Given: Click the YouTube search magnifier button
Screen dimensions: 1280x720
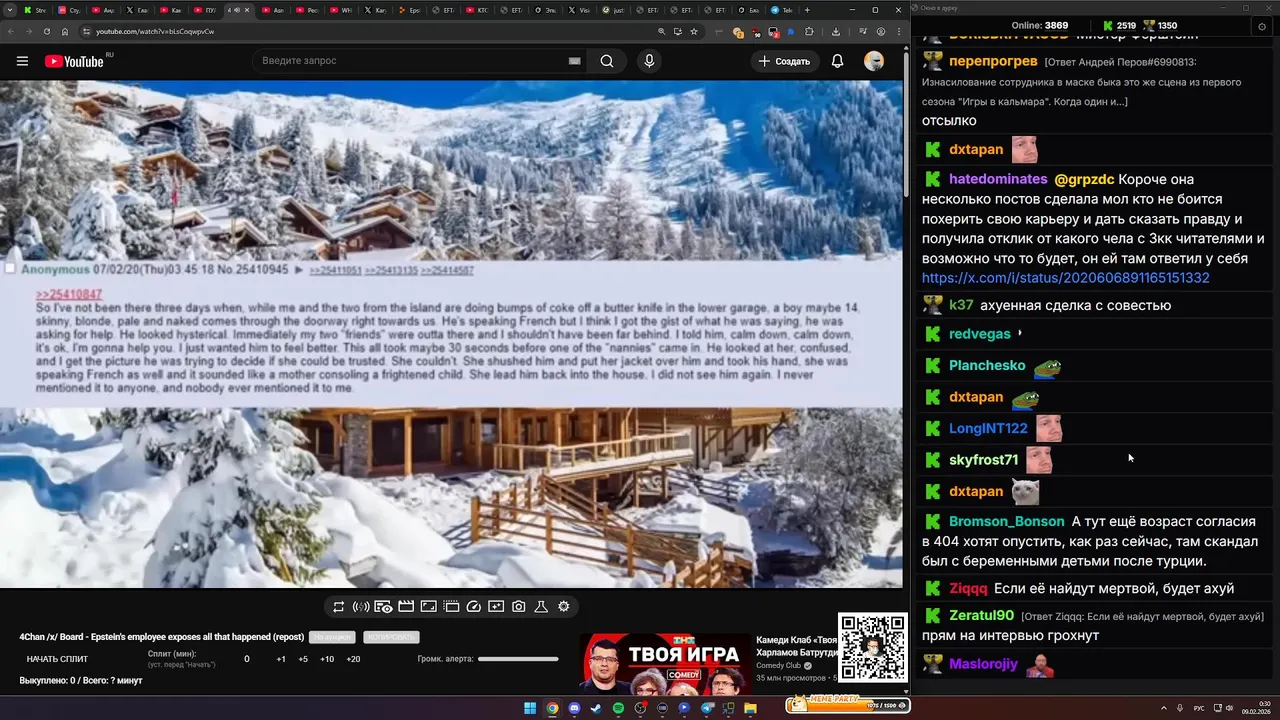Looking at the screenshot, I should [607, 61].
